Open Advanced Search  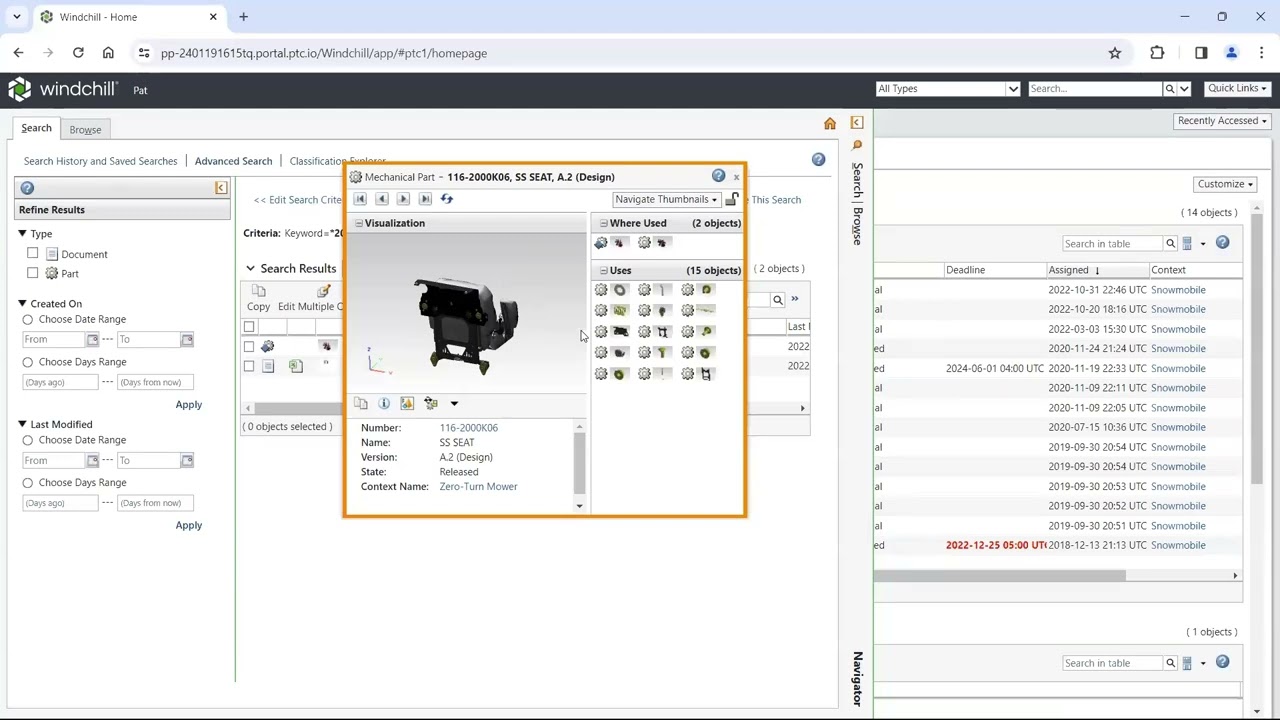[233, 161]
